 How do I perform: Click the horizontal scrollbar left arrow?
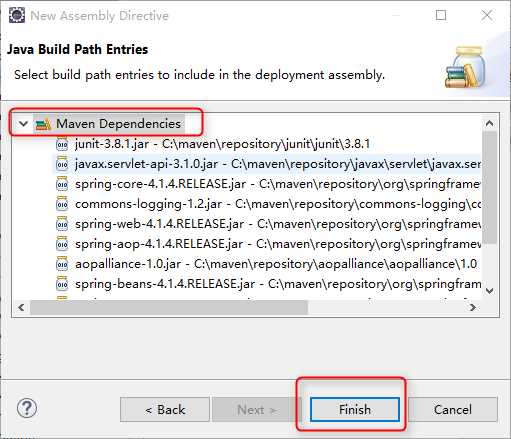21,307
